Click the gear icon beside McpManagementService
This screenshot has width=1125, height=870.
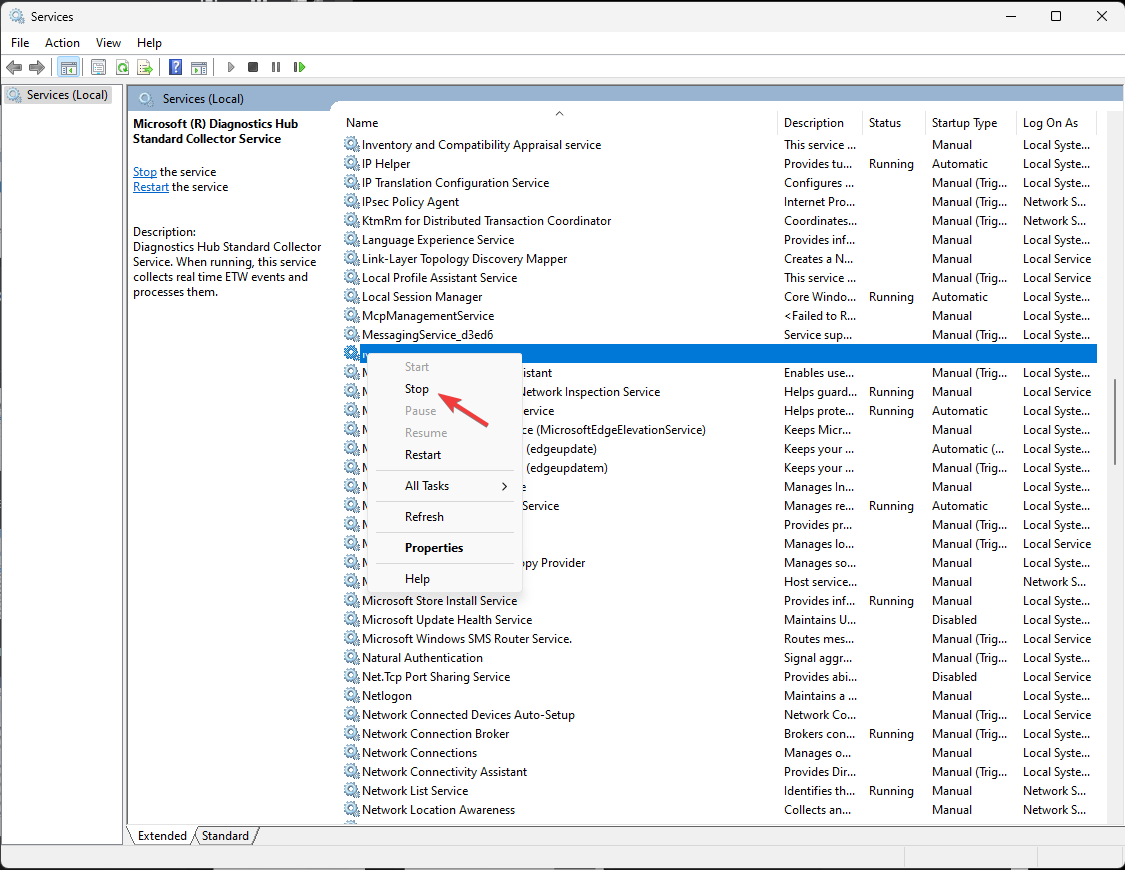click(352, 316)
